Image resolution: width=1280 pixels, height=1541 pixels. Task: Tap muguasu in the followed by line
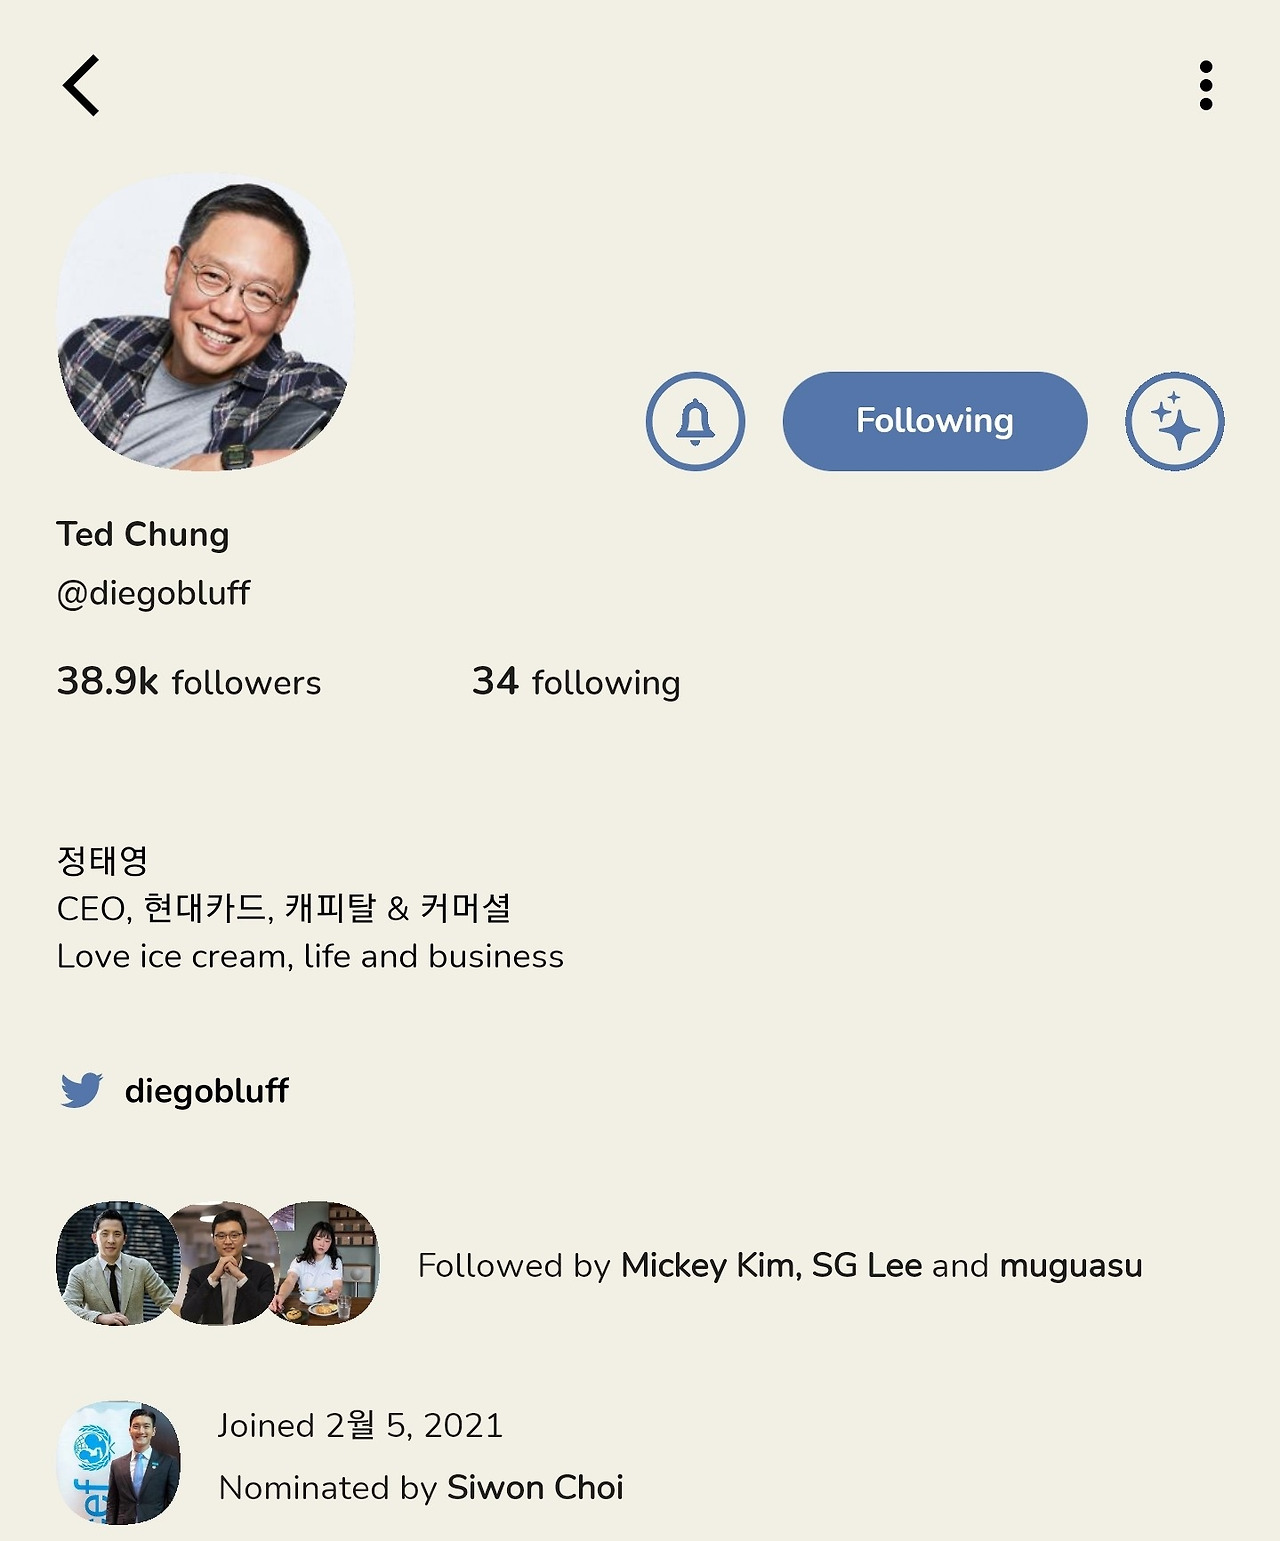pos(1071,1266)
